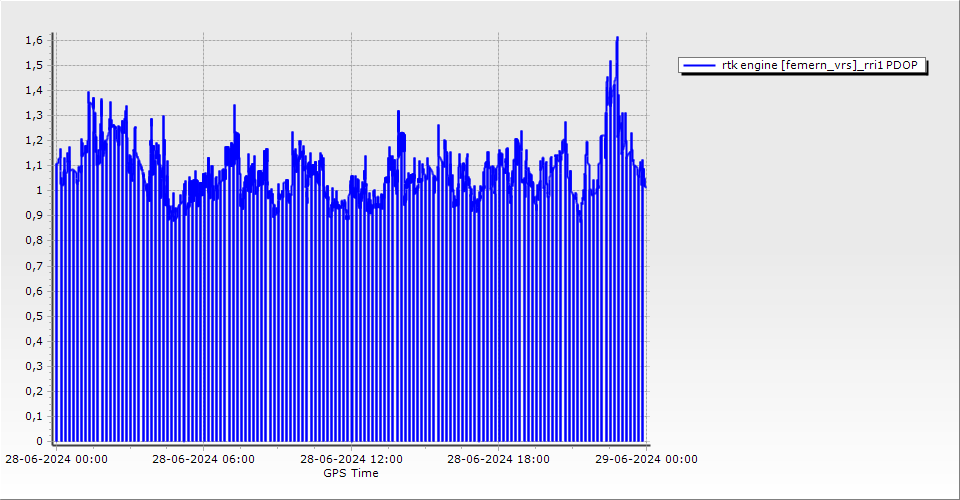Click the 0,7 y-axis tick label
This screenshot has width=960, height=500.
pos(34,266)
